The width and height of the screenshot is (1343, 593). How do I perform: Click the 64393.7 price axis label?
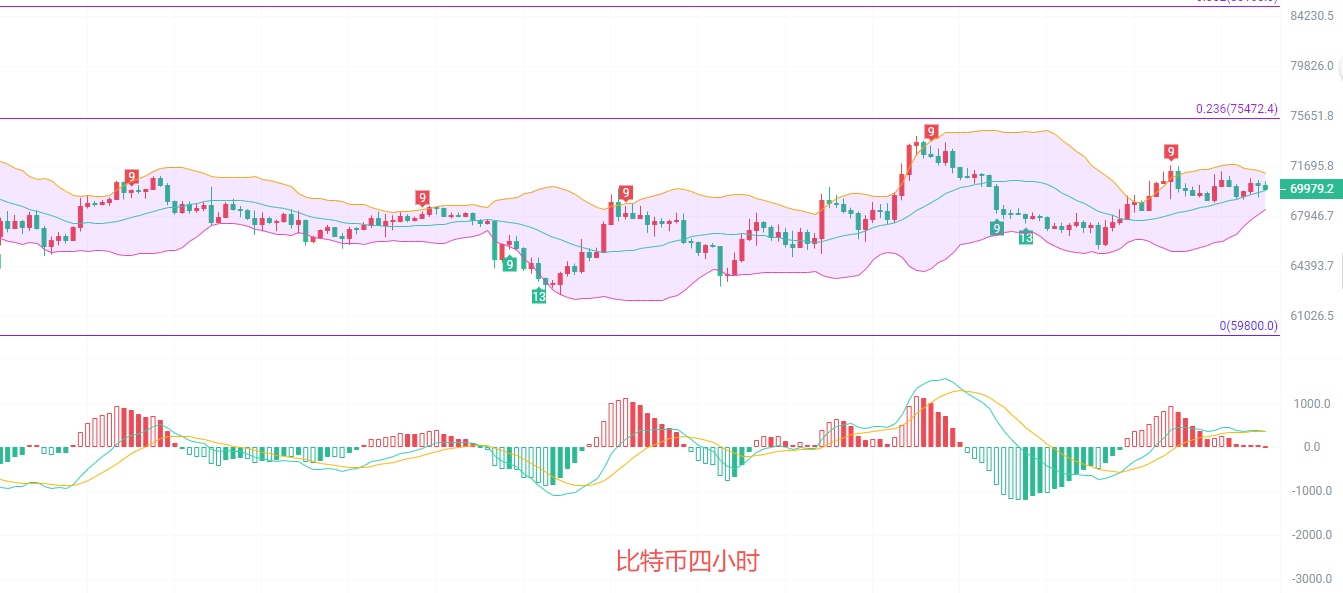[1312, 266]
